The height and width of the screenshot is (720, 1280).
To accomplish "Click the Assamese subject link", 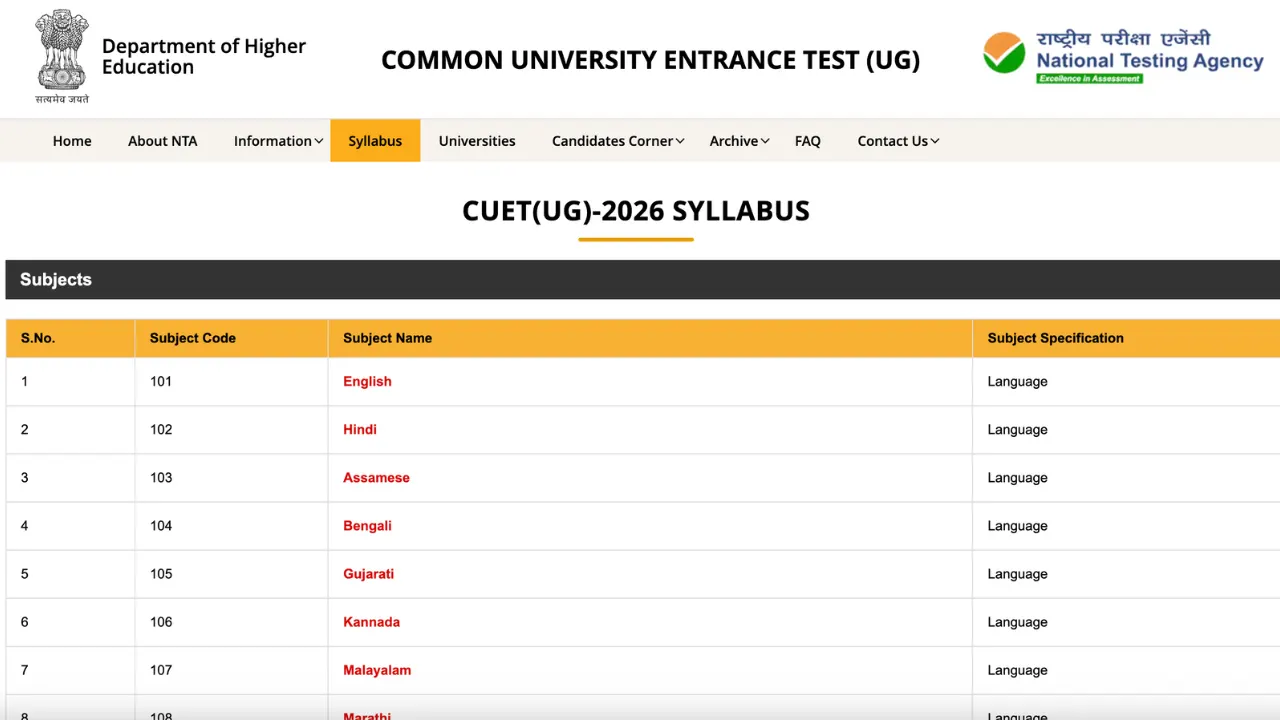I will (x=376, y=477).
